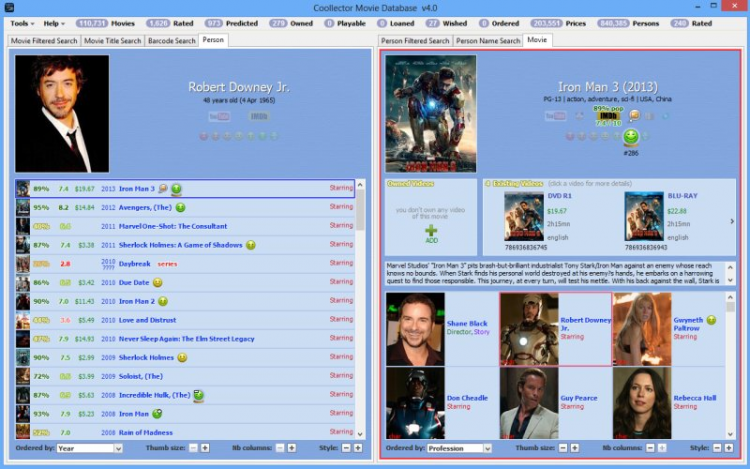Select the DVD R1 video thumbnail
Screen dimensions: 750x469
(524, 217)
